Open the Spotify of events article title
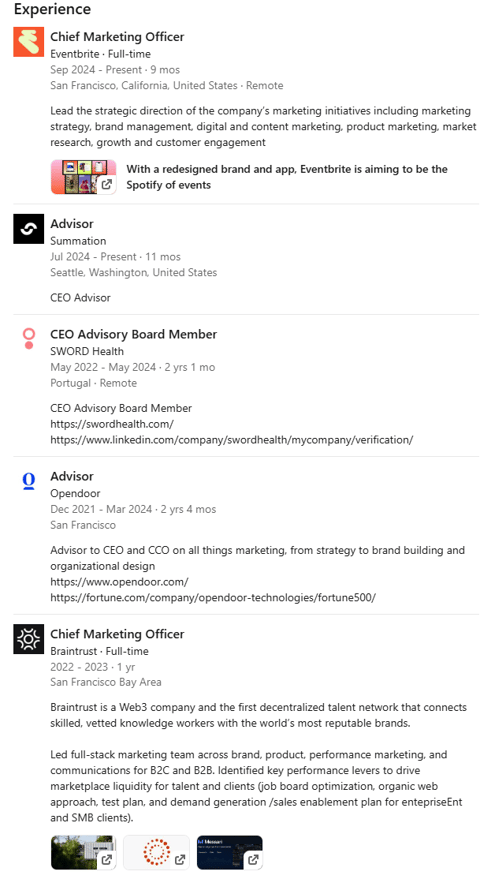This screenshot has height=879, width=480. (x=287, y=177)
